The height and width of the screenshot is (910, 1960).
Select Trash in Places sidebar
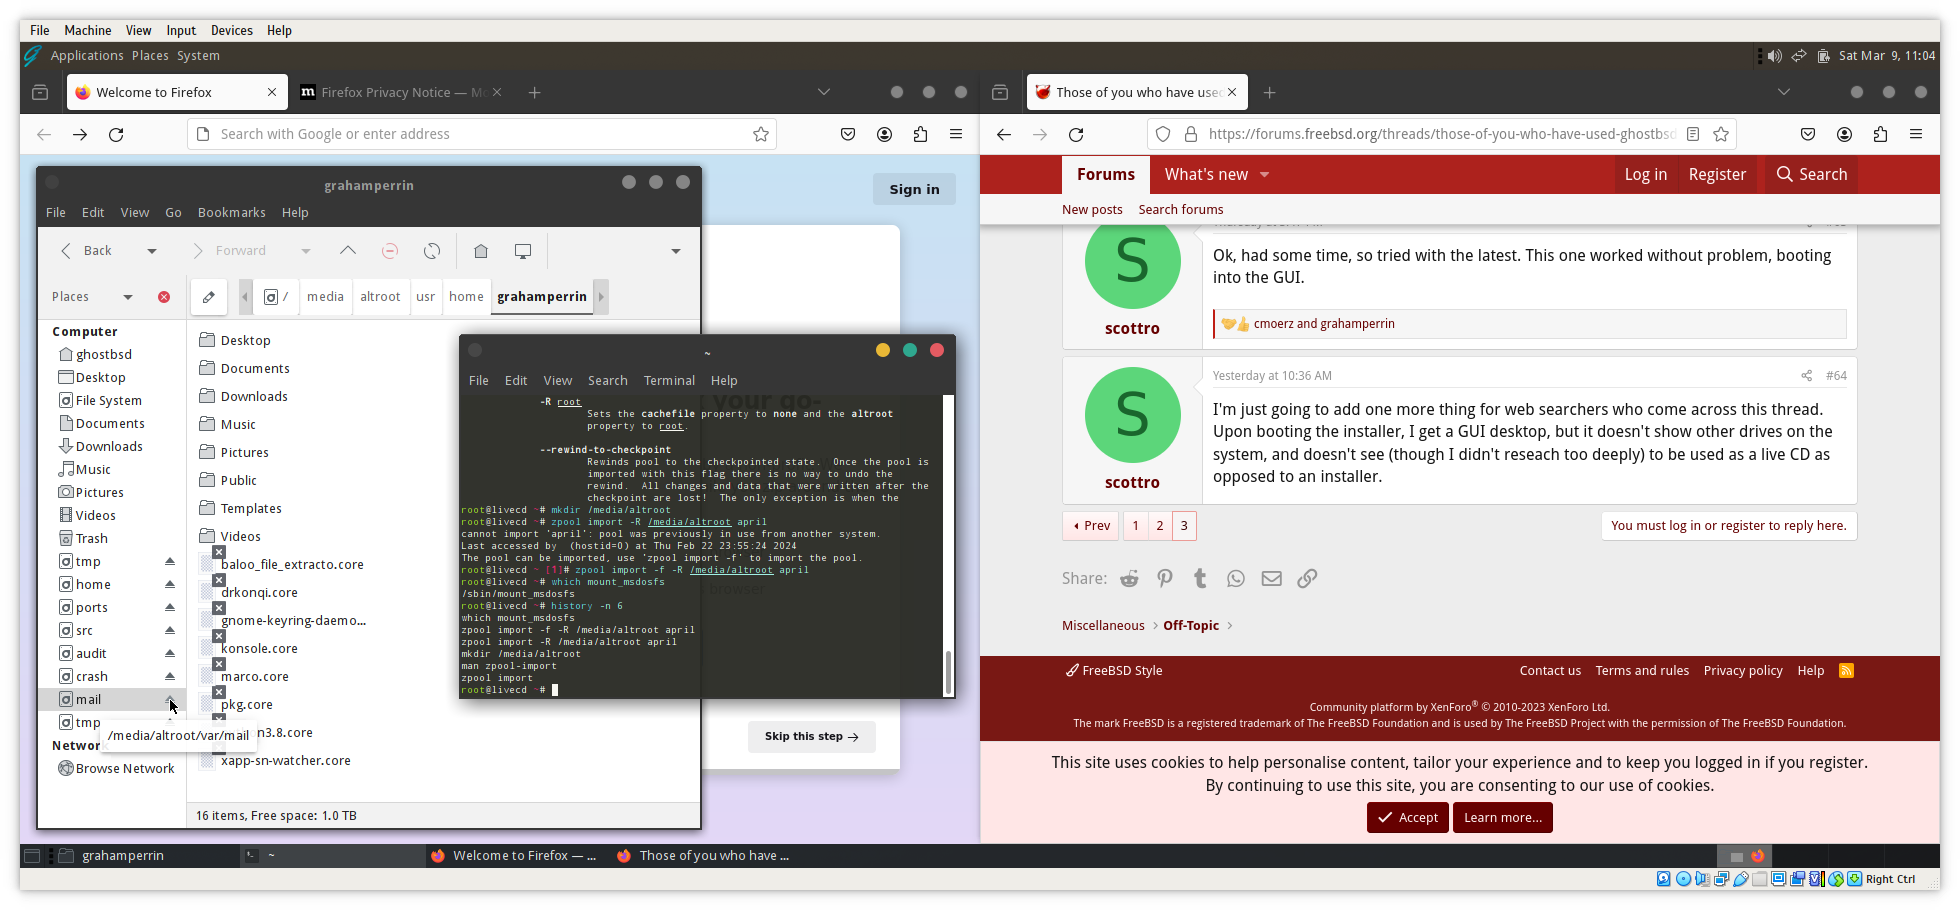91,539
